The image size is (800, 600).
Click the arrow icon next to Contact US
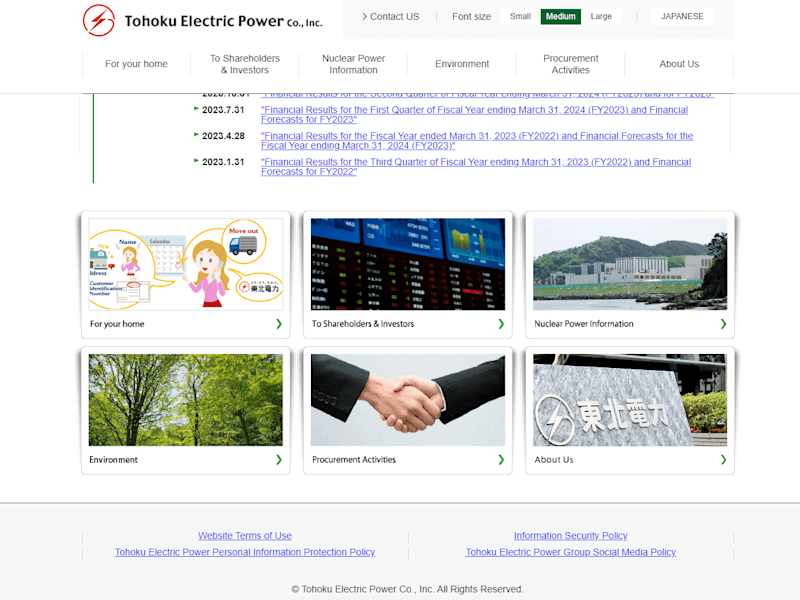pyautogui.click(x=364, y=16)
